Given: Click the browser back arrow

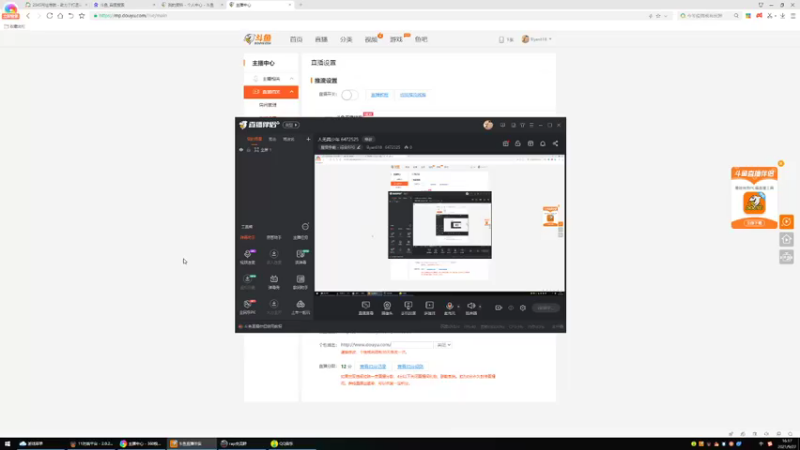Looking at the screenshot, I should point(28,16).
